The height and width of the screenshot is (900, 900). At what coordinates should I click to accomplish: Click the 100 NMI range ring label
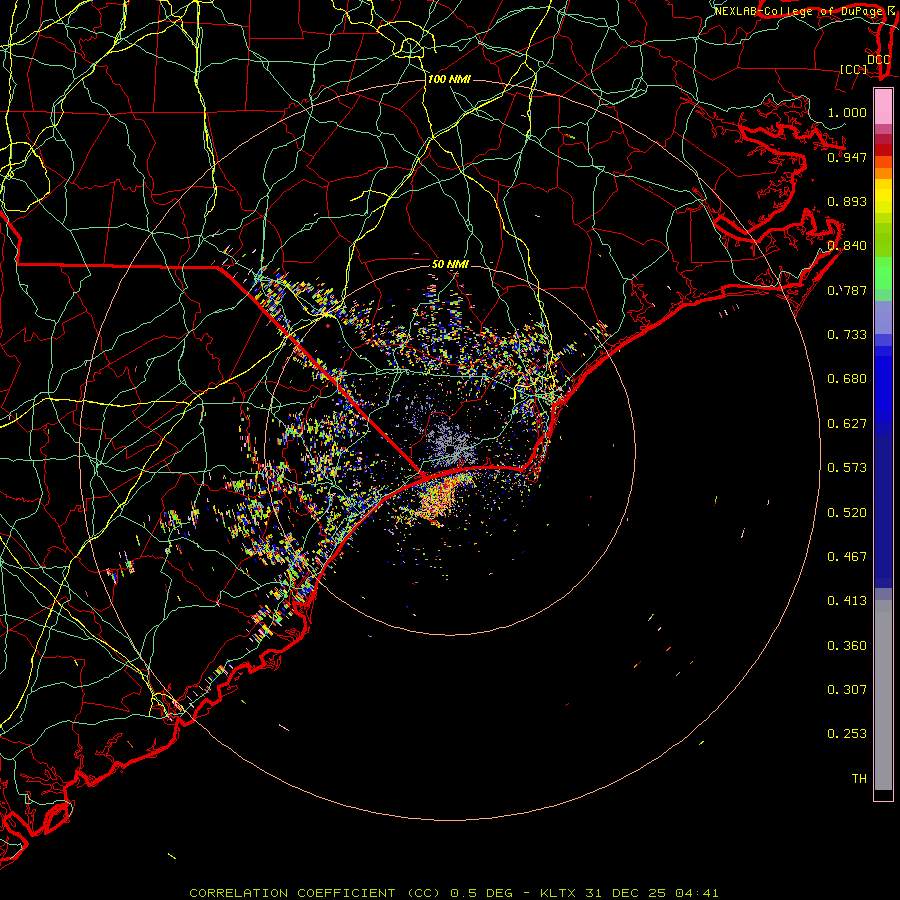[449, 79]
